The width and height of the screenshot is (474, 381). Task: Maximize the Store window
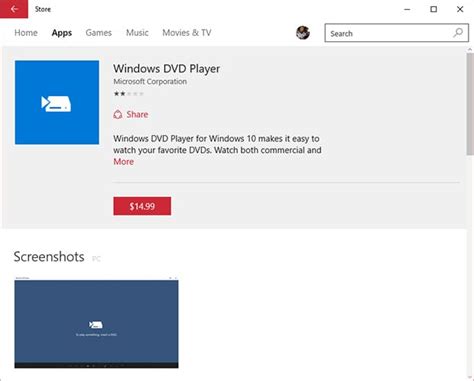[434, 9]
